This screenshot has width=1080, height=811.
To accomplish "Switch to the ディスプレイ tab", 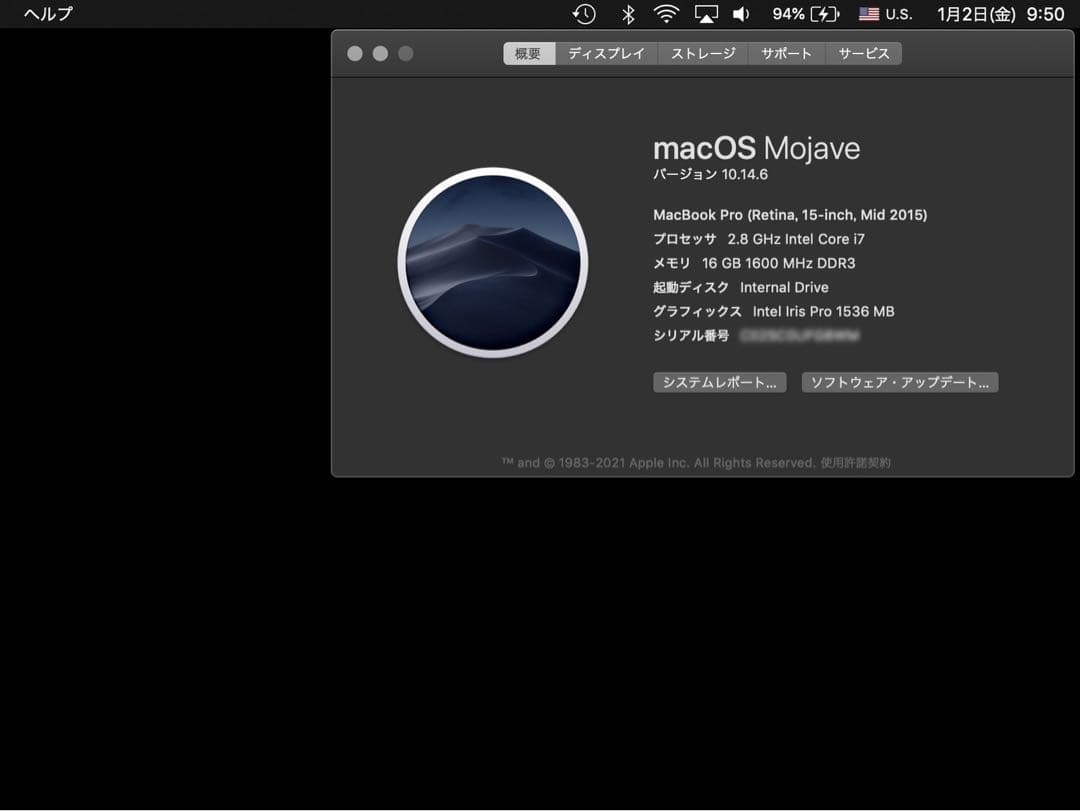I will pyautogui.click(x=606, y=53).
